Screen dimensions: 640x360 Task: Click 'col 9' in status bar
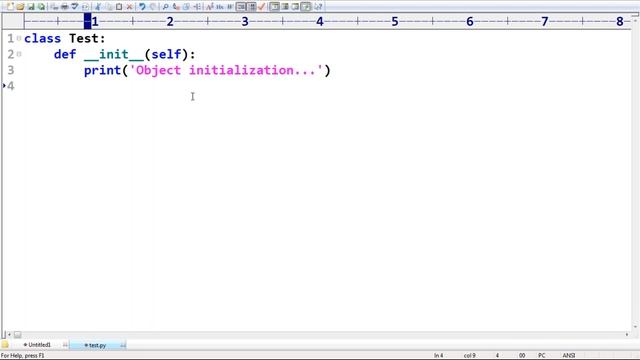[469, 356]
